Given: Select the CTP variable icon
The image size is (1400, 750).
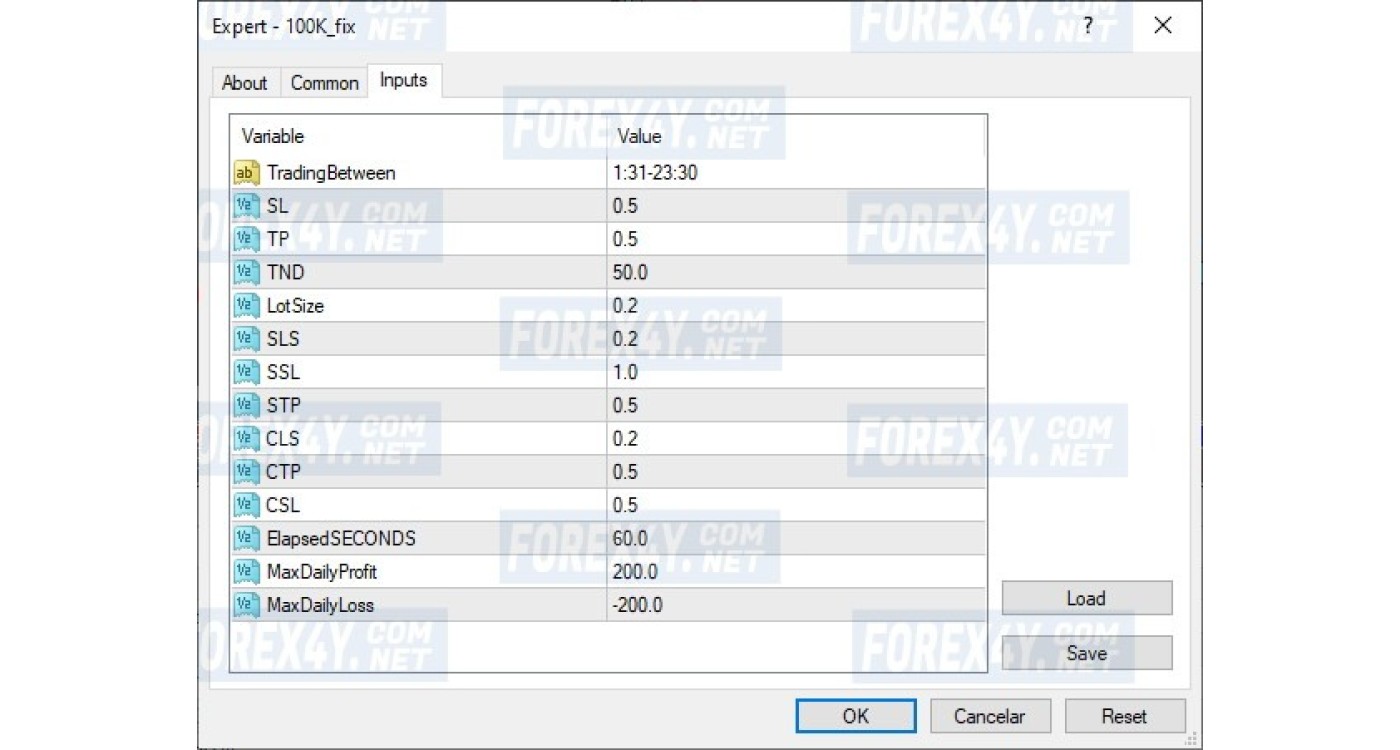Looking at the screenshot, I should click(x=246, y=471).
